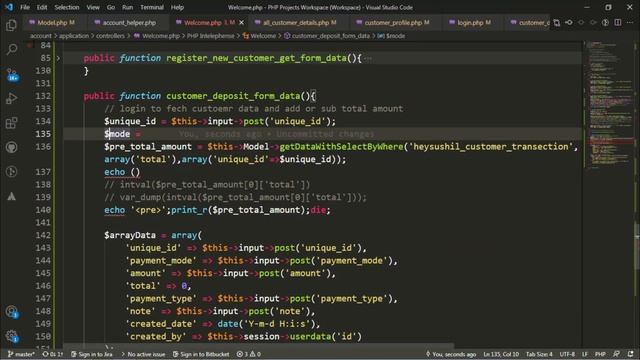
Task: Click Ln 135, Col 10 position indicator
Action: point(501,354)
